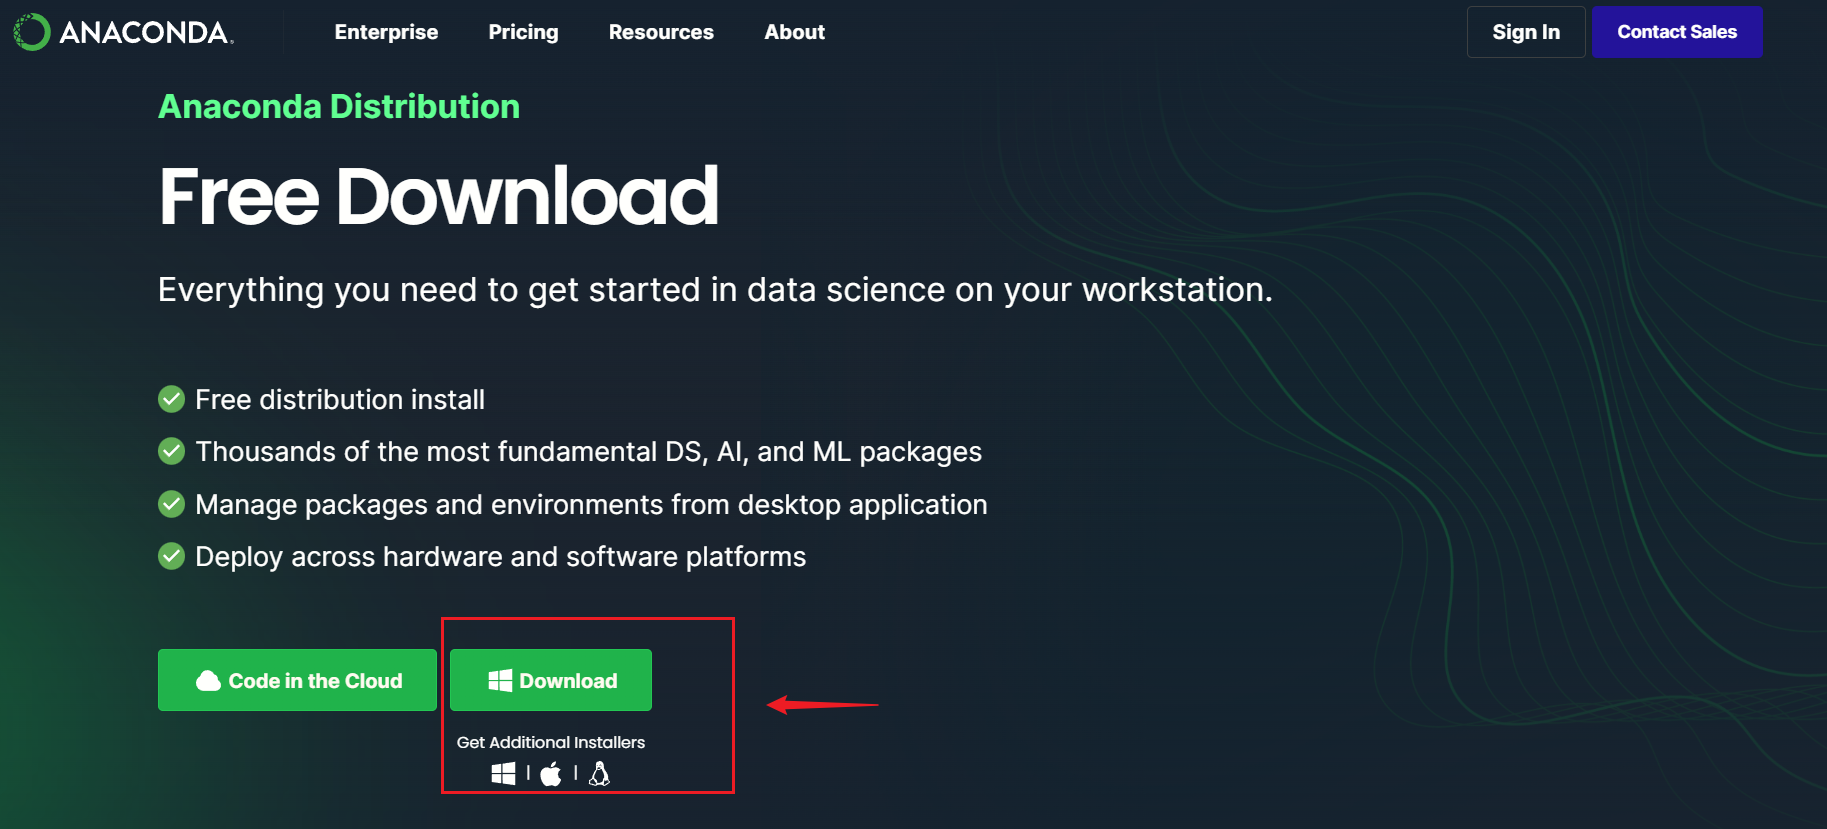
Task: Click the Code in the Cloud button
Action: tap(297, 680)
